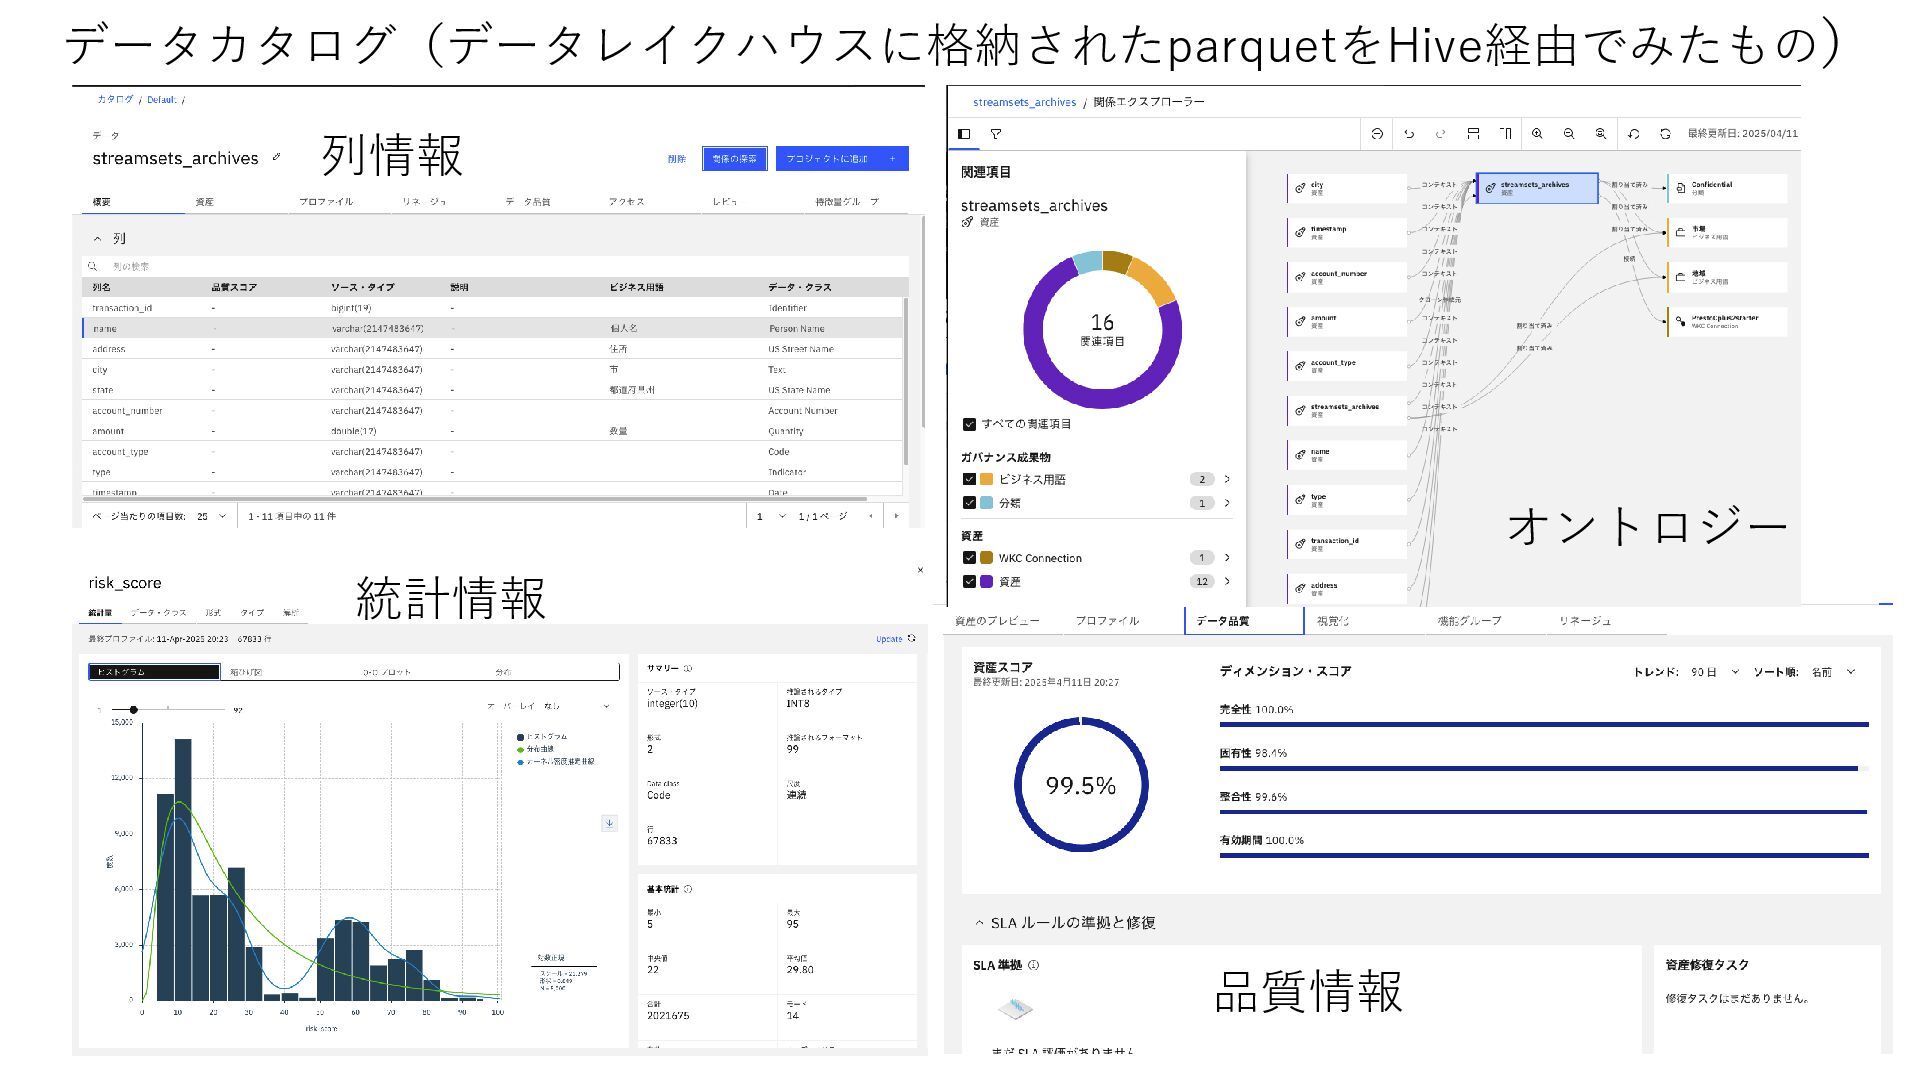Click the zoom in magnifier icon
This screenshot has width=1920, height=1080.
pyautogui.click(x=1537, y=134)
